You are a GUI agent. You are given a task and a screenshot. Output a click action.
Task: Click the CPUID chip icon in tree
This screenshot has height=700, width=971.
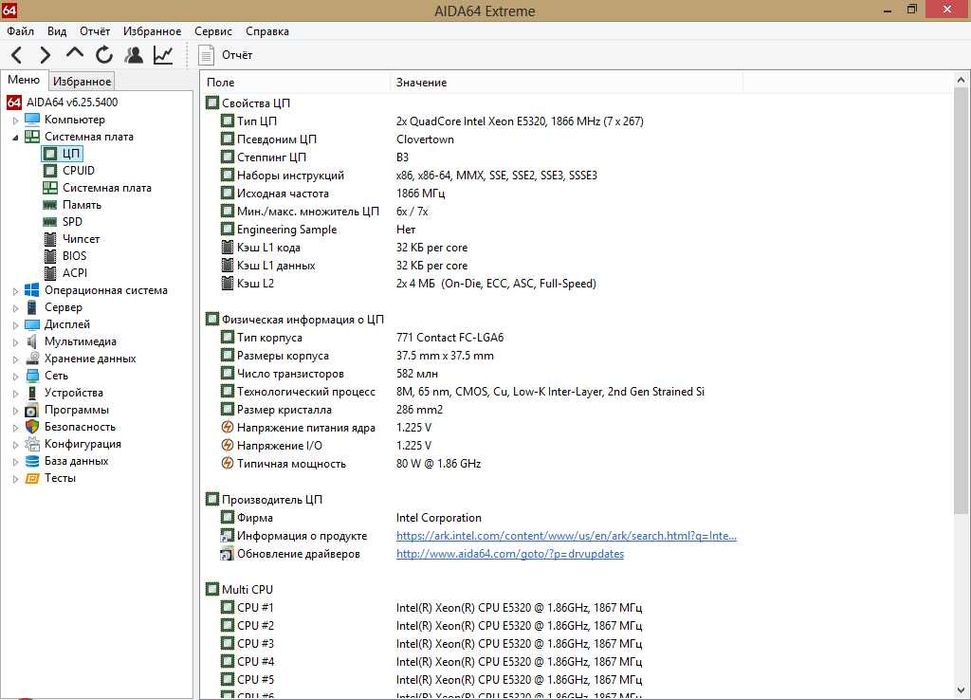pos(50,170)
